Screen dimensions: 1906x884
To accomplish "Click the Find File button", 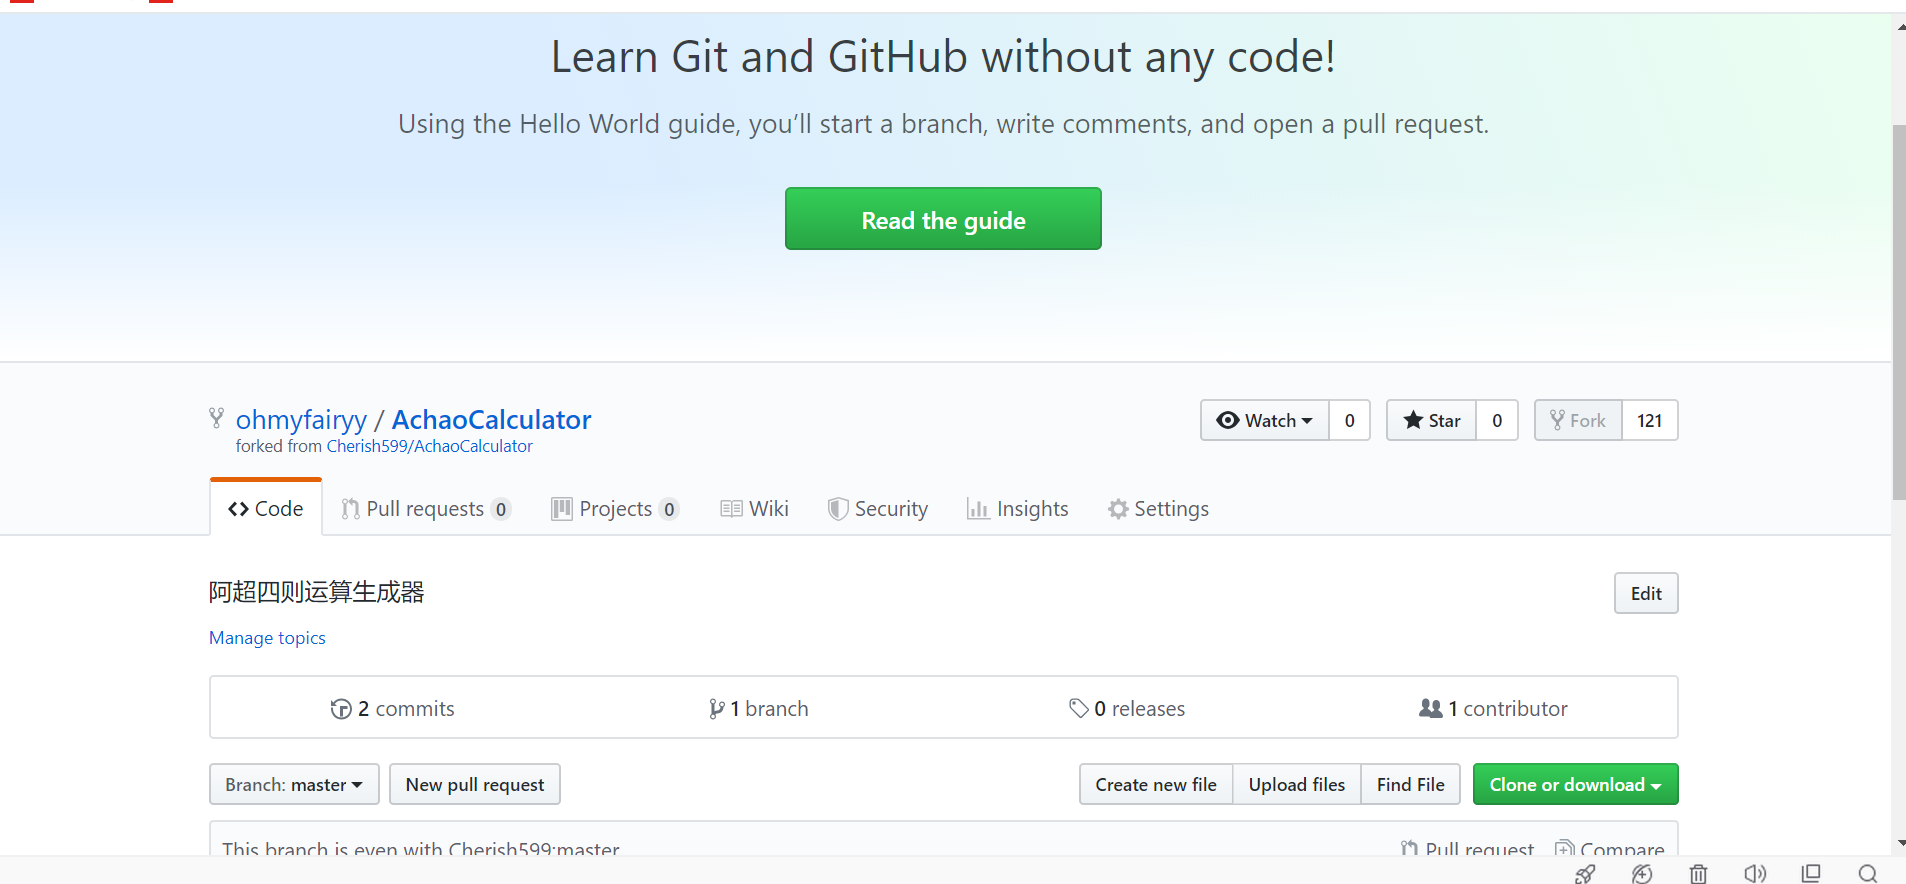I will coord(1411,785).
